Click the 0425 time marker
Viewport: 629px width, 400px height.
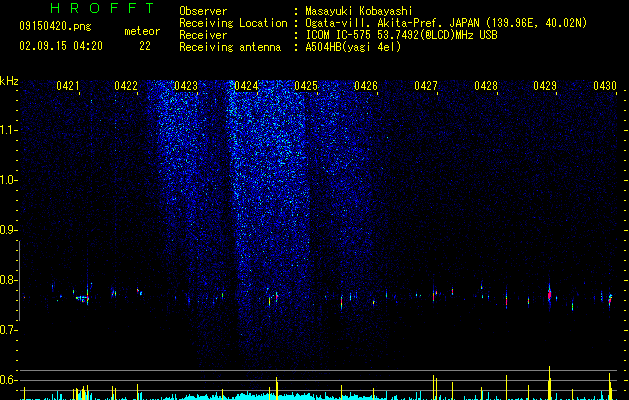[306, 86]
